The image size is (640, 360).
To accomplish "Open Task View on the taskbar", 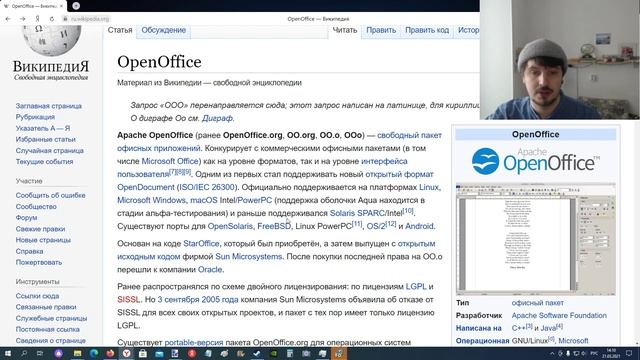I will click(40, 353).
